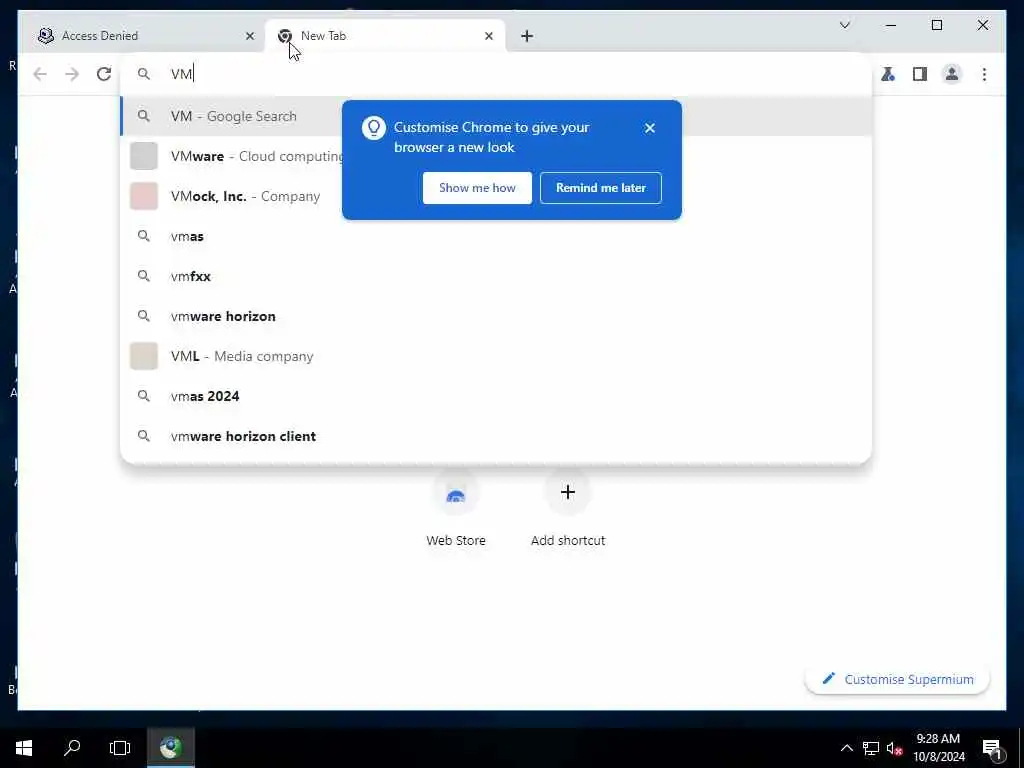Image resolution: width=1024 pixels, height=768 pixels.
Task: Click the network tray icon
Action: click(x=870, y=748)
